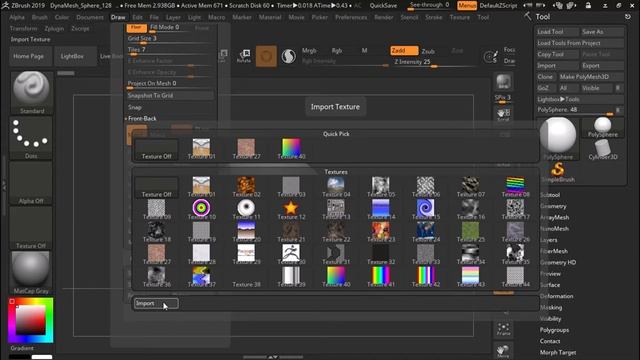Pick Texture 01 in Quick Pick
The width and height of the screenshot is (640, 360).
click(201, 149)
